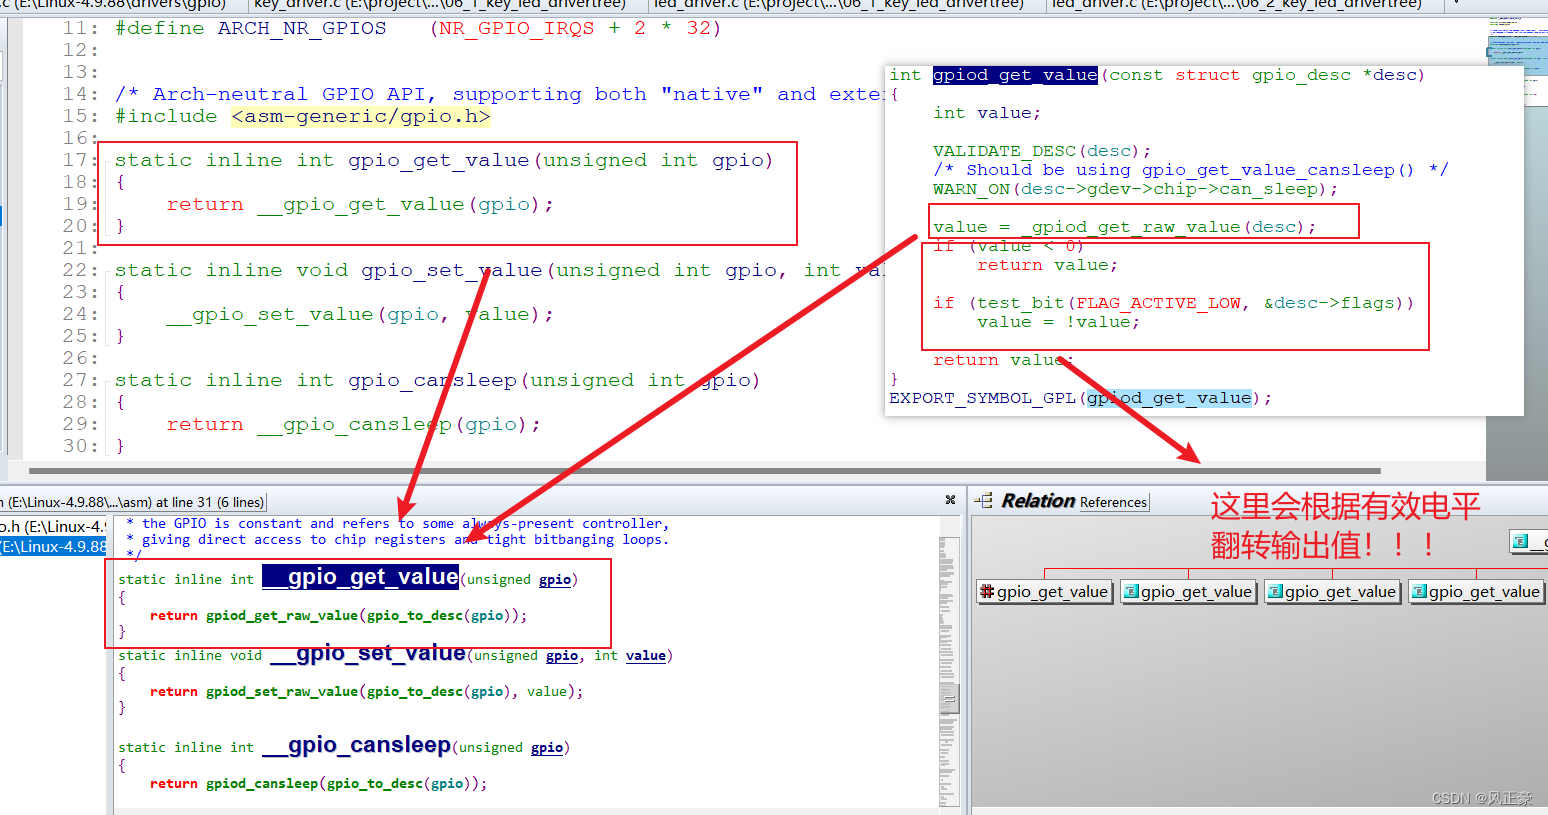Screen dimensions: 1548x815
Task: Select the o.h (E:\Linux-4. context list entry
Action: point(53,526)
